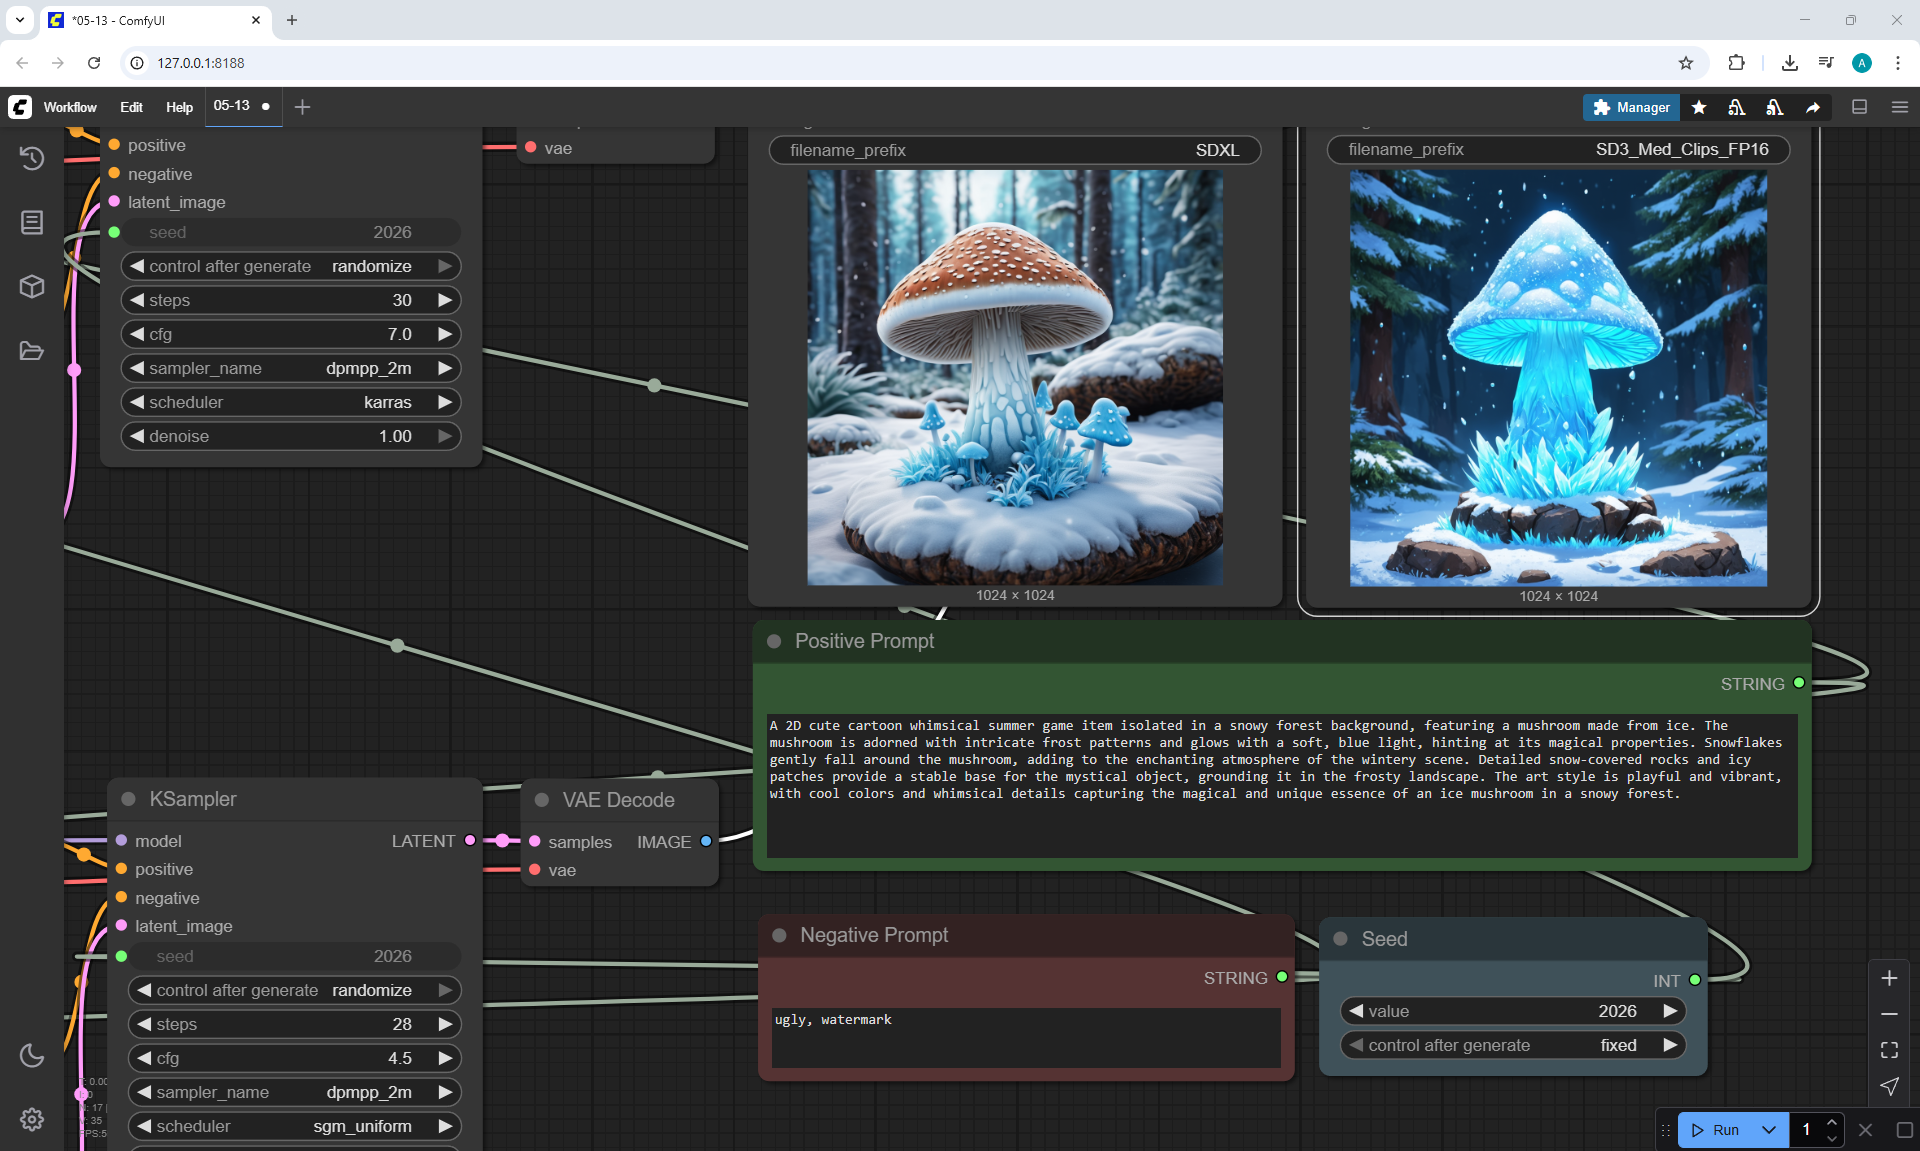This screenshot has width=1920, height=1151.
Task: Open settings gear in sidebar
Action: pyautogui.click(x=32, y=1119)
